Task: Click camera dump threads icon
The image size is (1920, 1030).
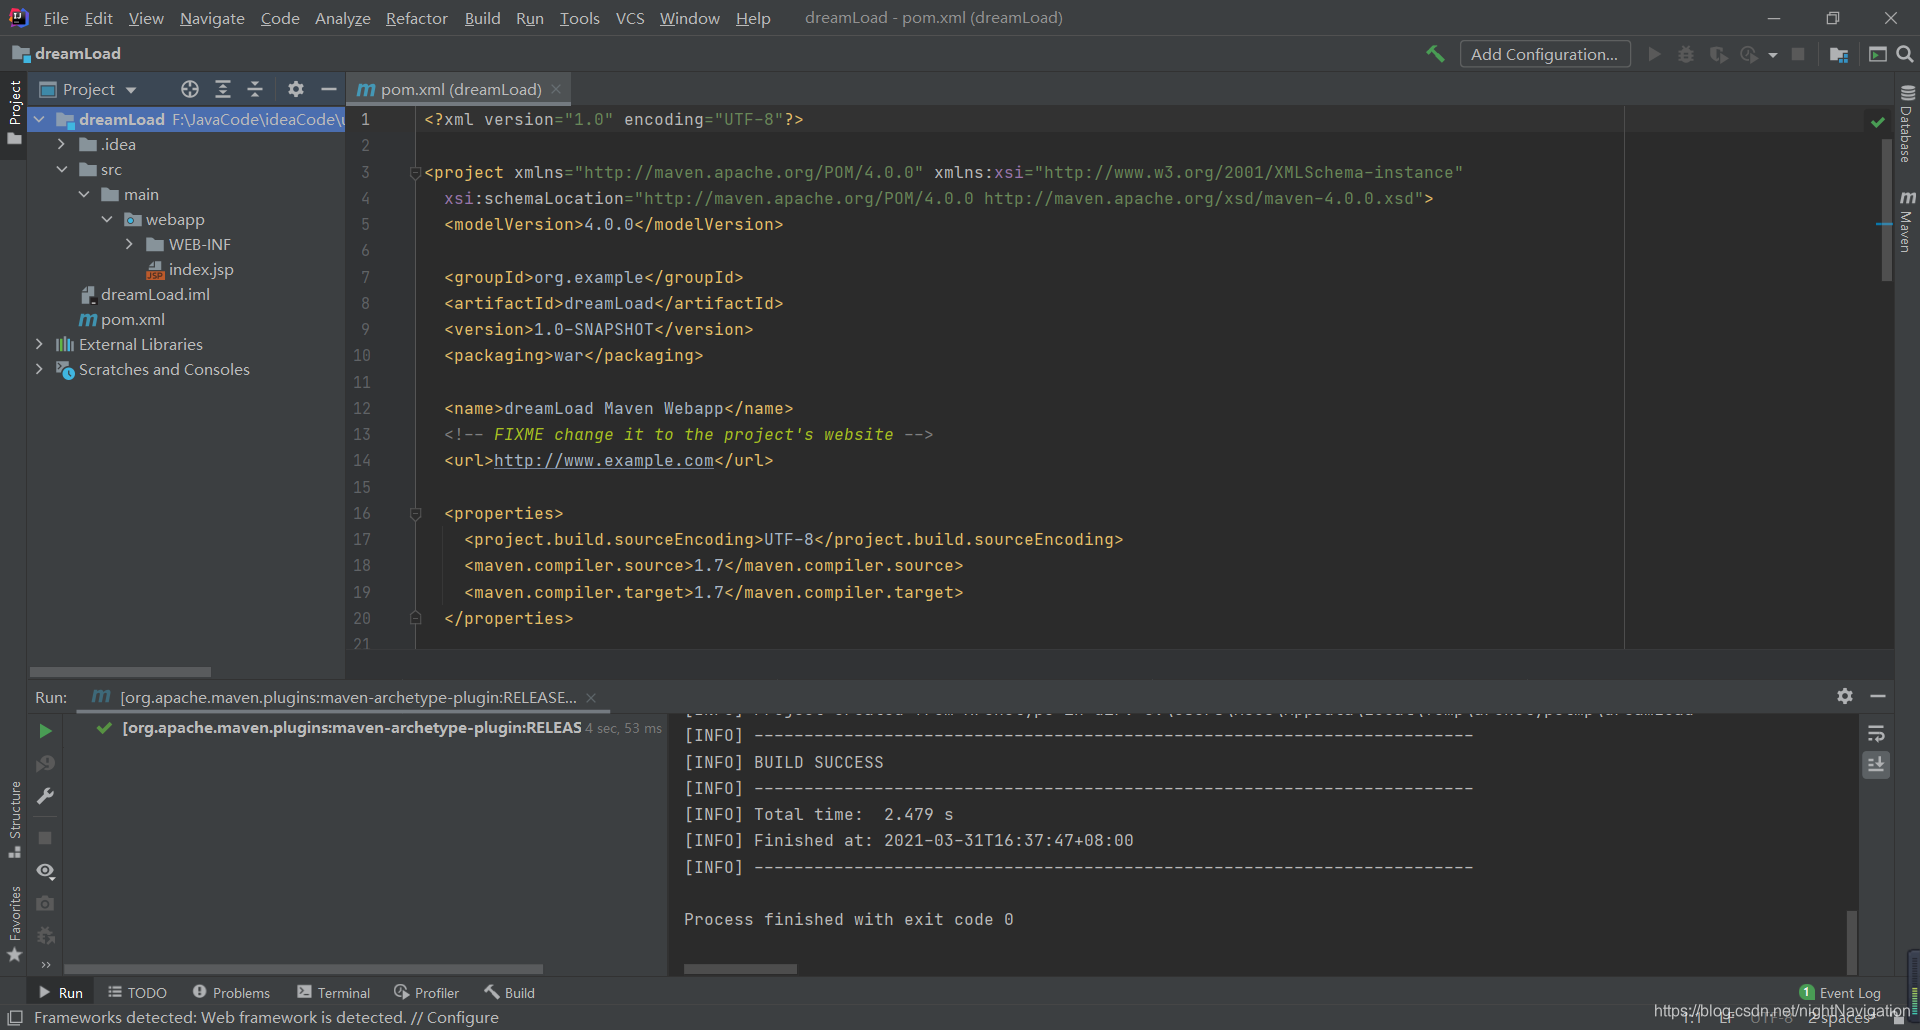Action: tap(45, 903)
